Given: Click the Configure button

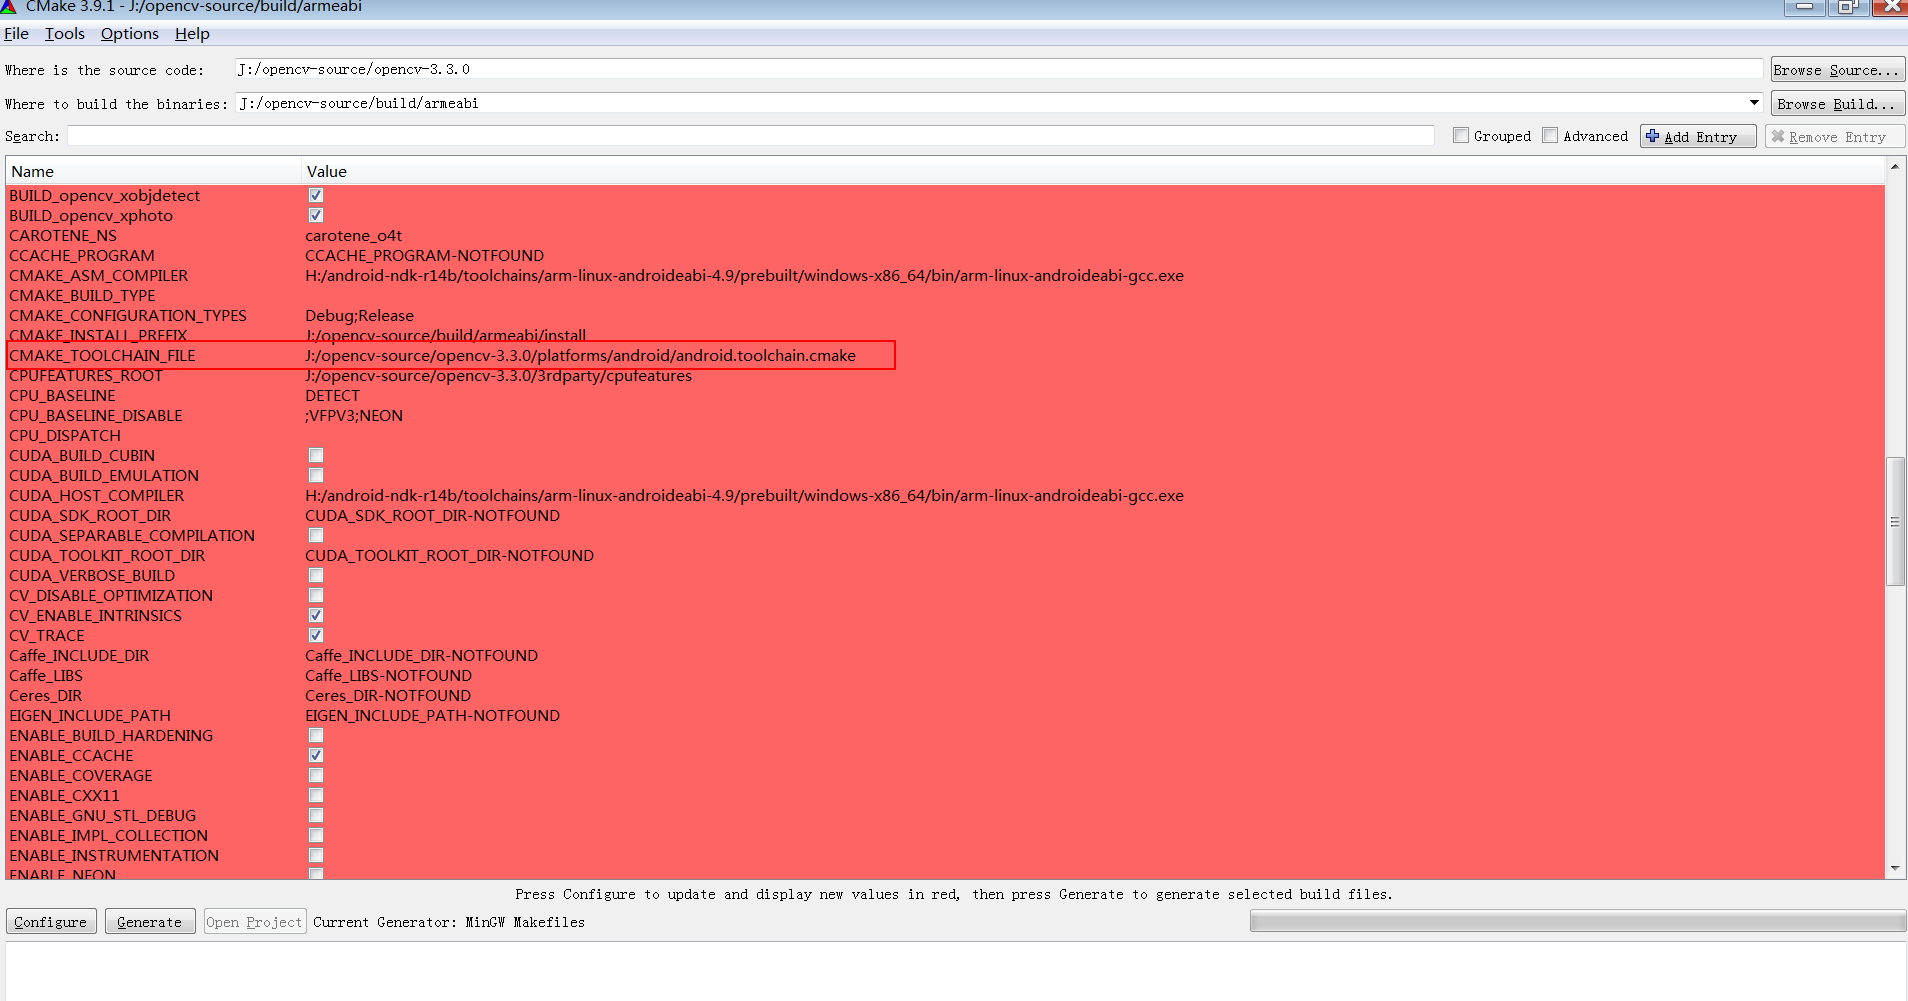Looking at the screenshot, I should click(51, 922).
